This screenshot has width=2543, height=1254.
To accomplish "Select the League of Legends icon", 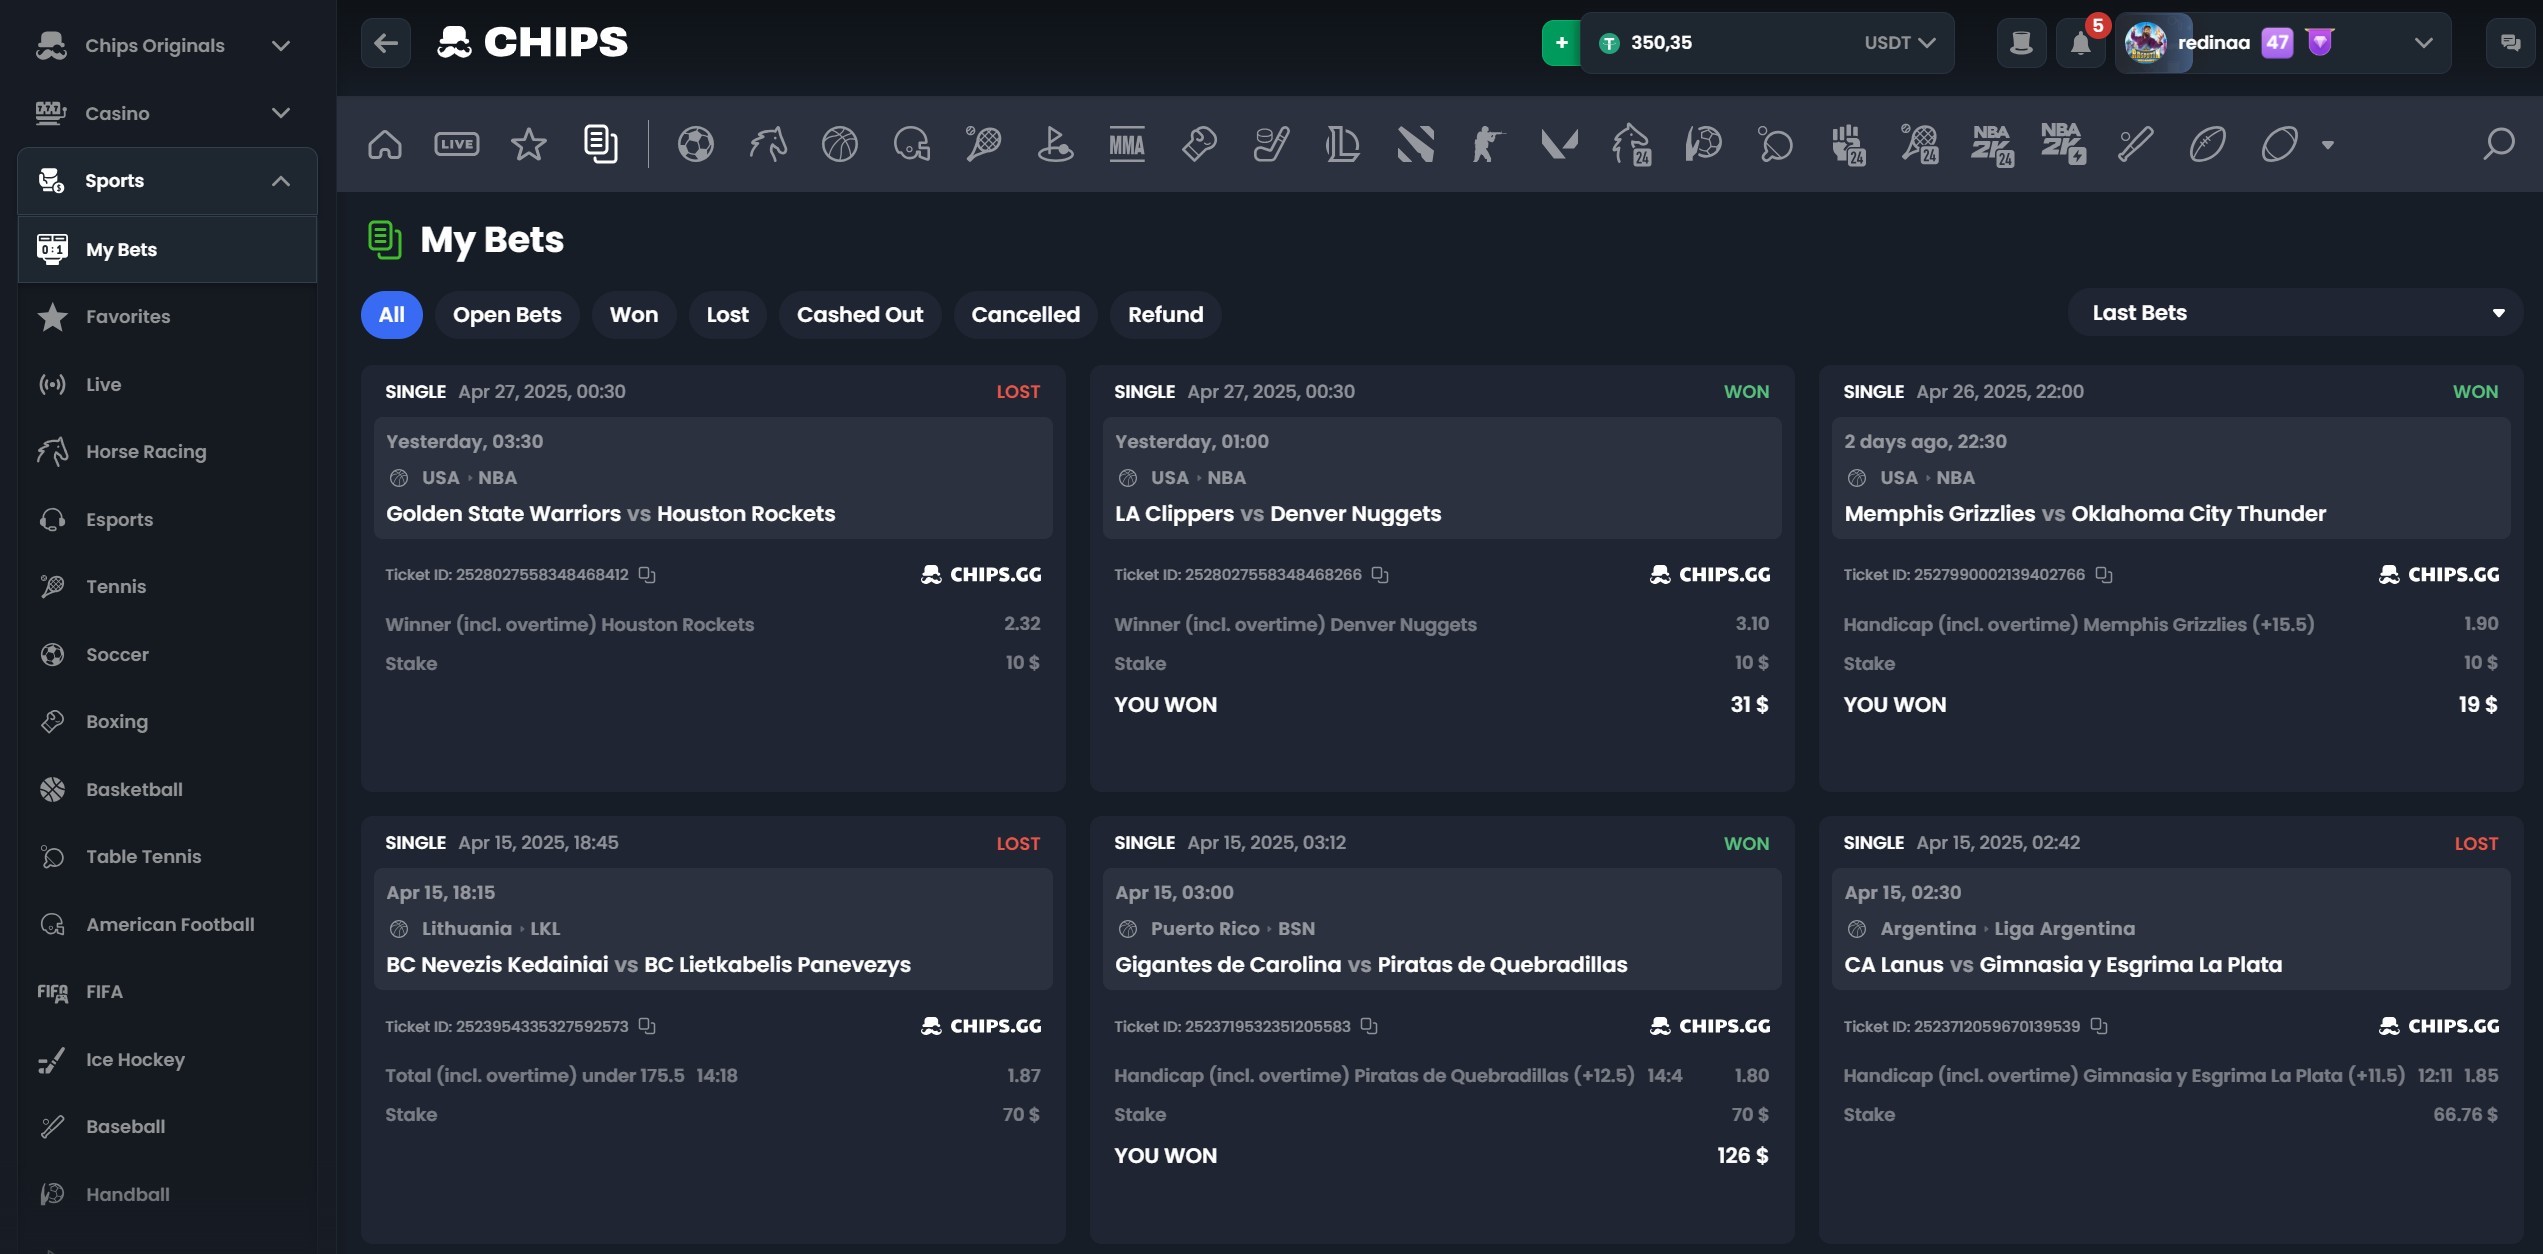I will point(1343,144).
